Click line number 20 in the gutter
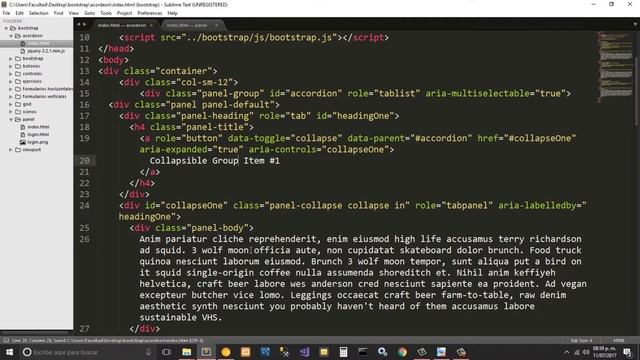640x360 pixels. pos(84,161)
